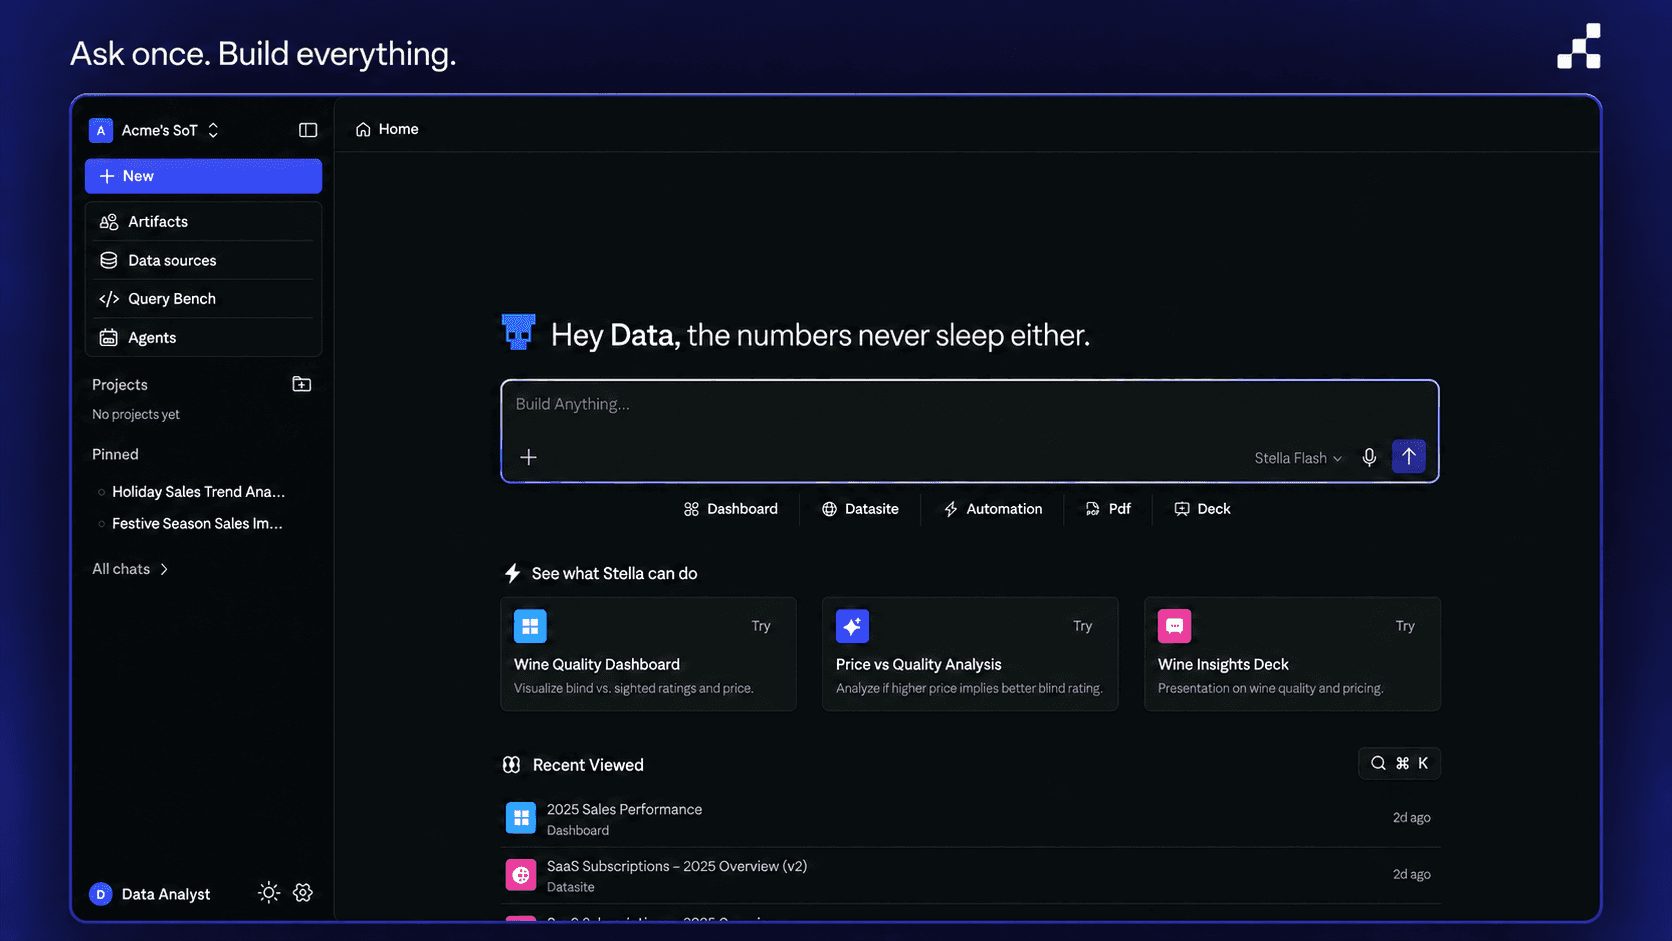1672x941 pixels.
Task: Click the 2025 Sales Performance dashboard icon
Action: (521, 818)
